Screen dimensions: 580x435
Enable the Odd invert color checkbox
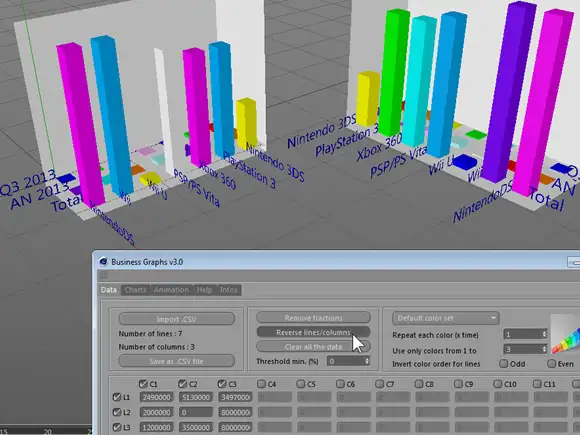click(x=503, y=364)
